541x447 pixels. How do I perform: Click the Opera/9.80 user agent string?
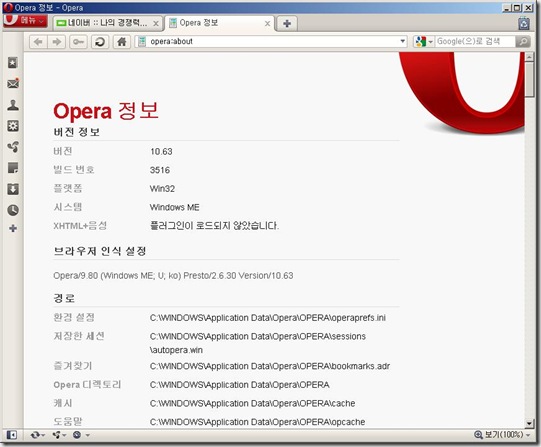click(173, 276)
